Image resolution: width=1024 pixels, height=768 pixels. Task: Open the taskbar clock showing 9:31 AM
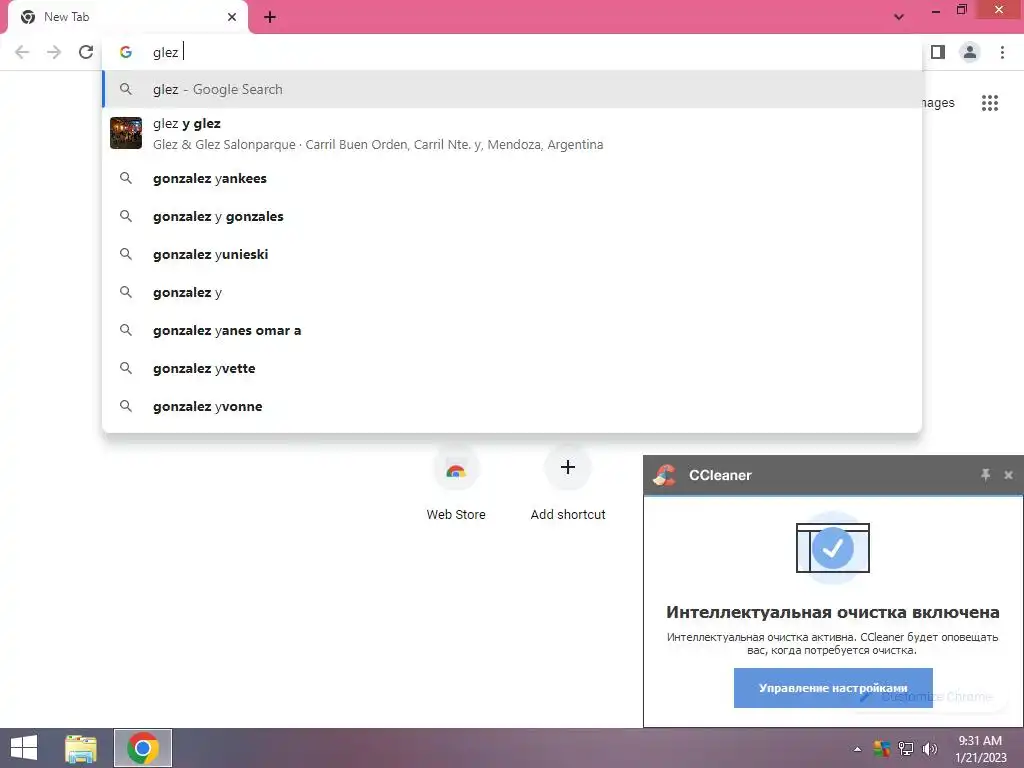(x=980, y=749)
